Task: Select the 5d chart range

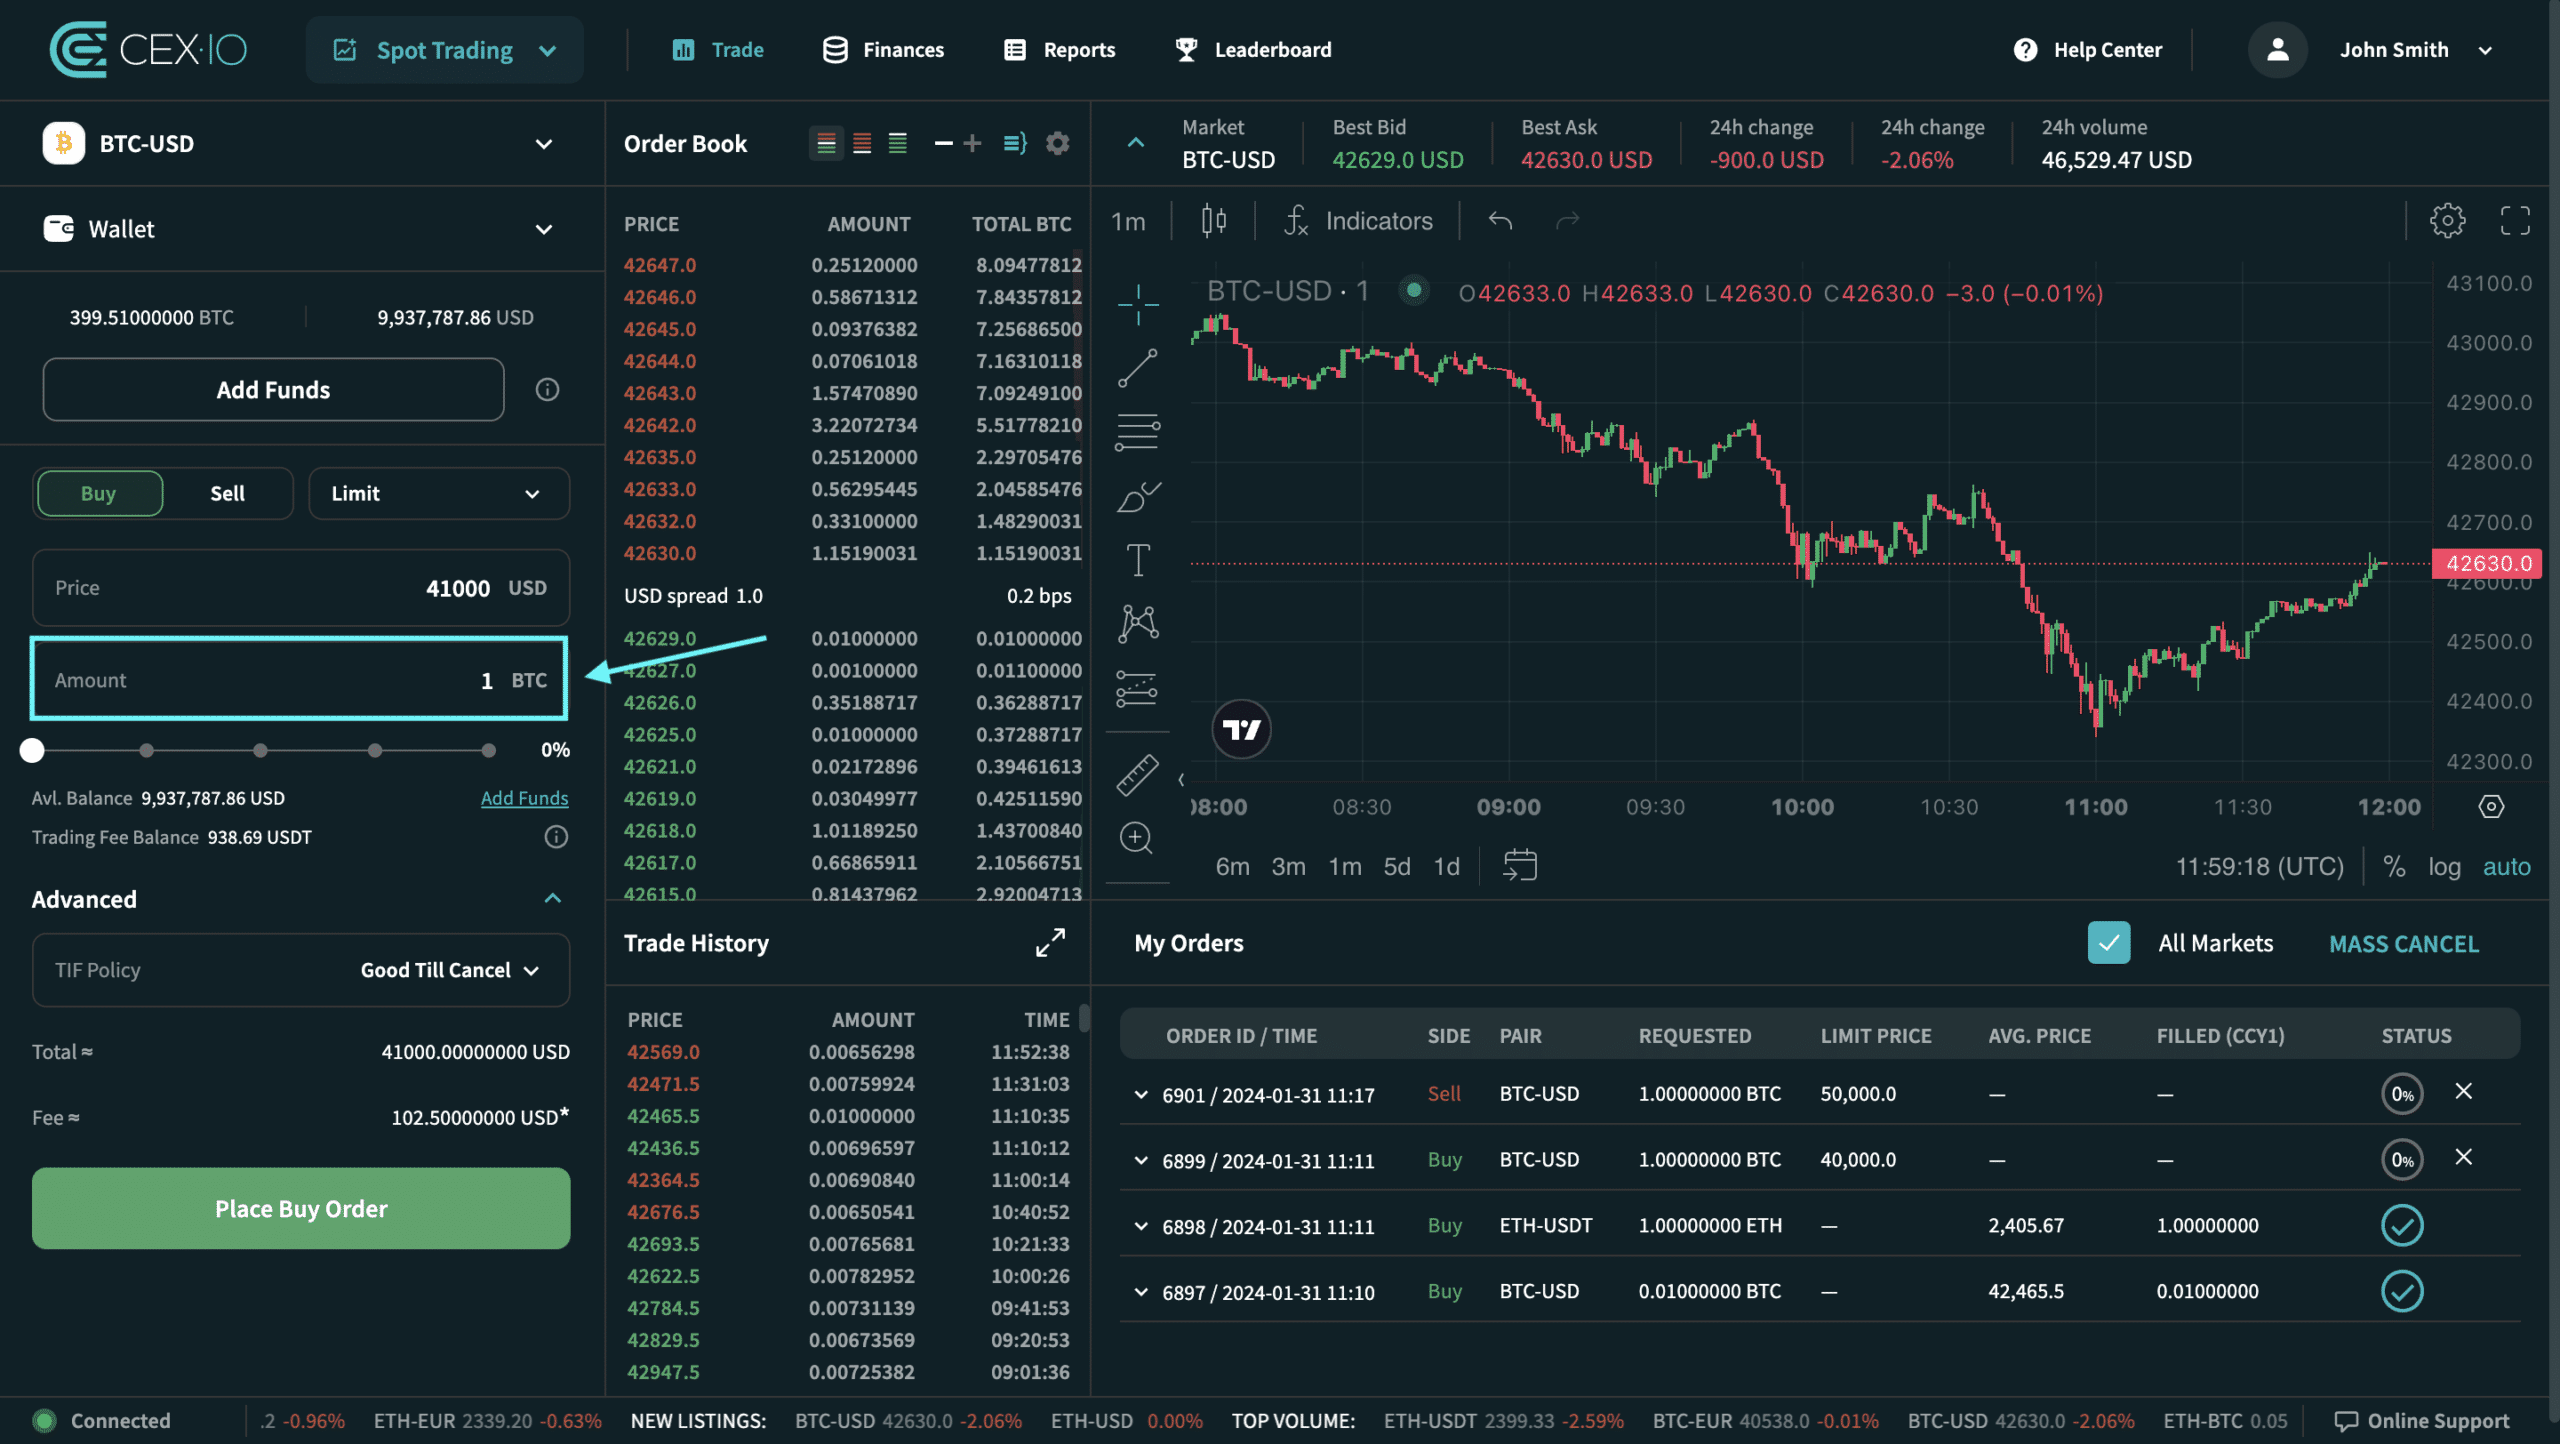Action: tap(1396, 866)
